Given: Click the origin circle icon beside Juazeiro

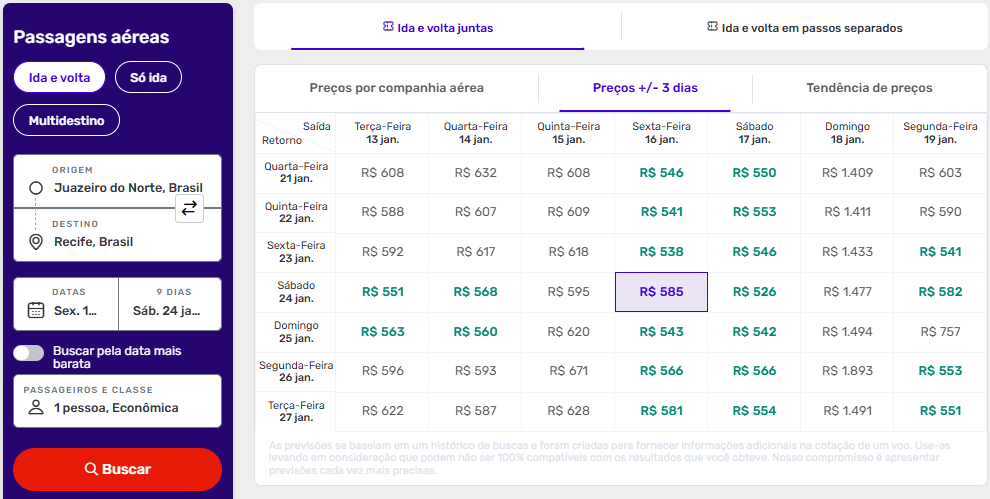Looking at the screenshot, I should click(36, 188).
